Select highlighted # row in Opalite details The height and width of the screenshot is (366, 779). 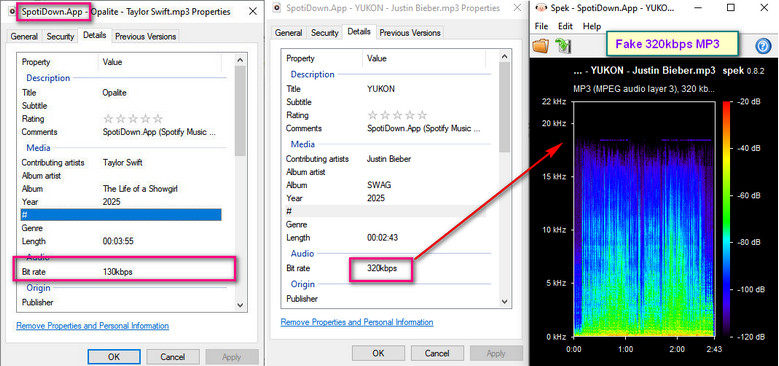(x=121, y=215)
